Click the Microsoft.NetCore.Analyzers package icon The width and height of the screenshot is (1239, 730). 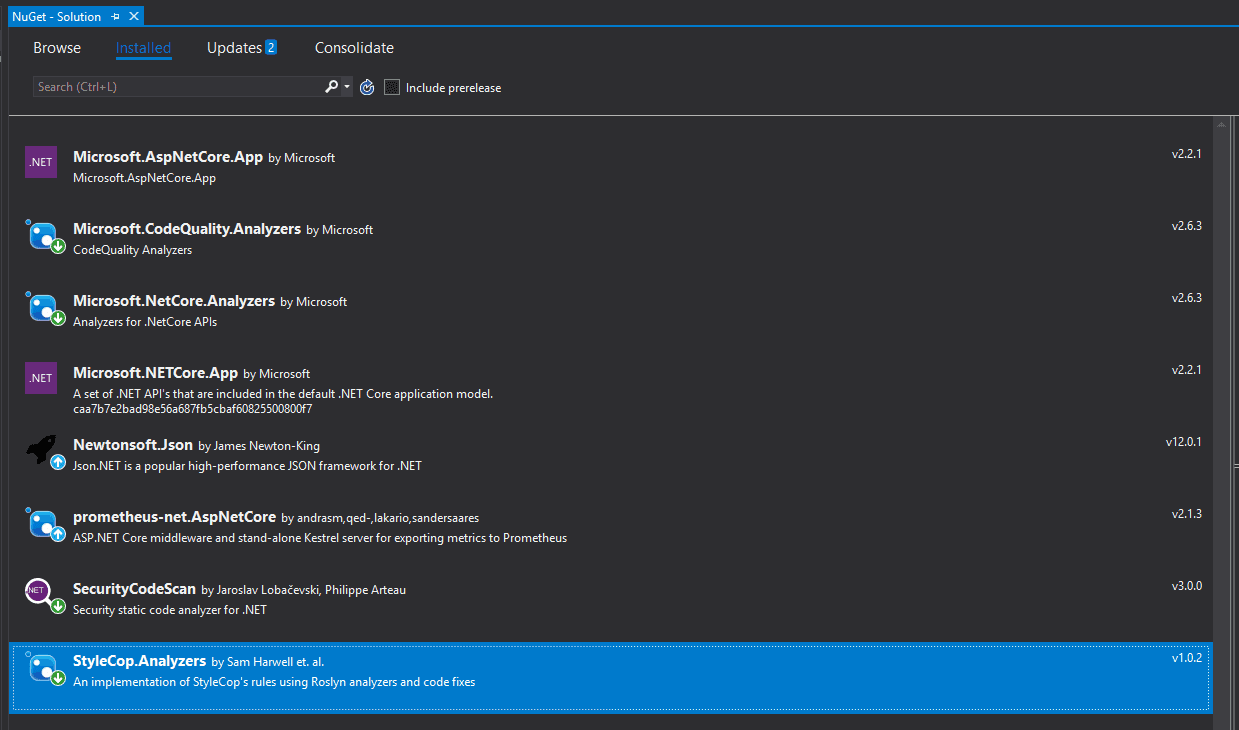[x=44, y=308]
